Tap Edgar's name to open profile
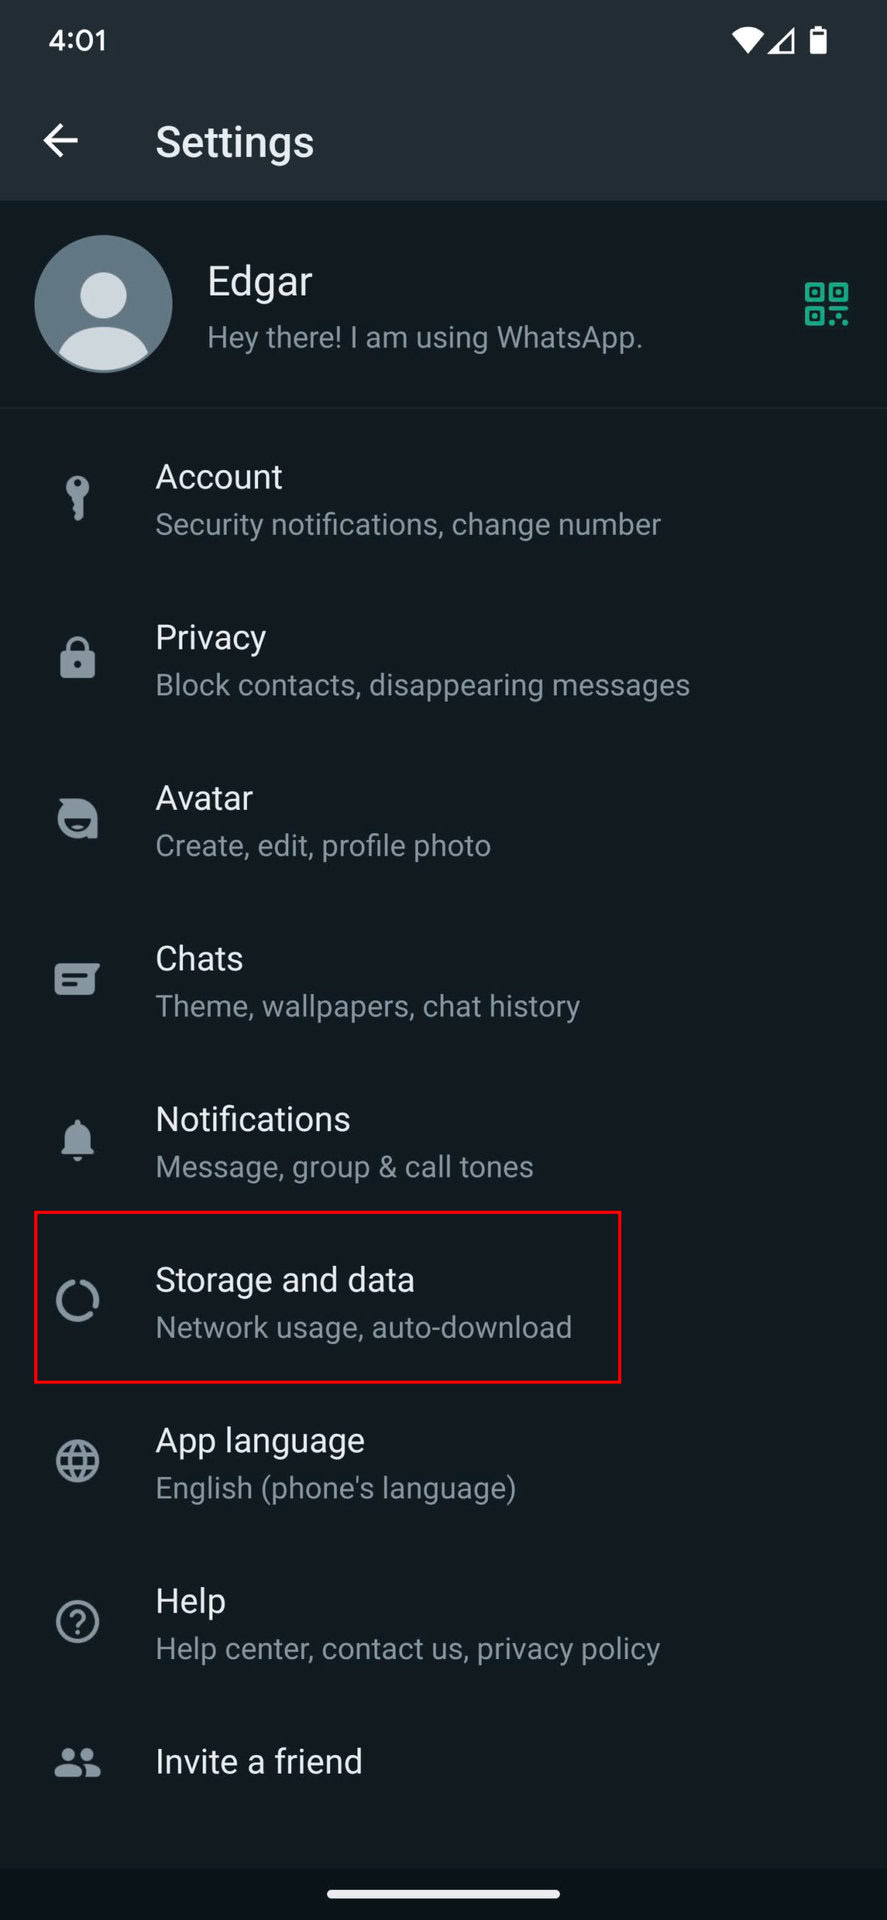 (x=260, y=282)
